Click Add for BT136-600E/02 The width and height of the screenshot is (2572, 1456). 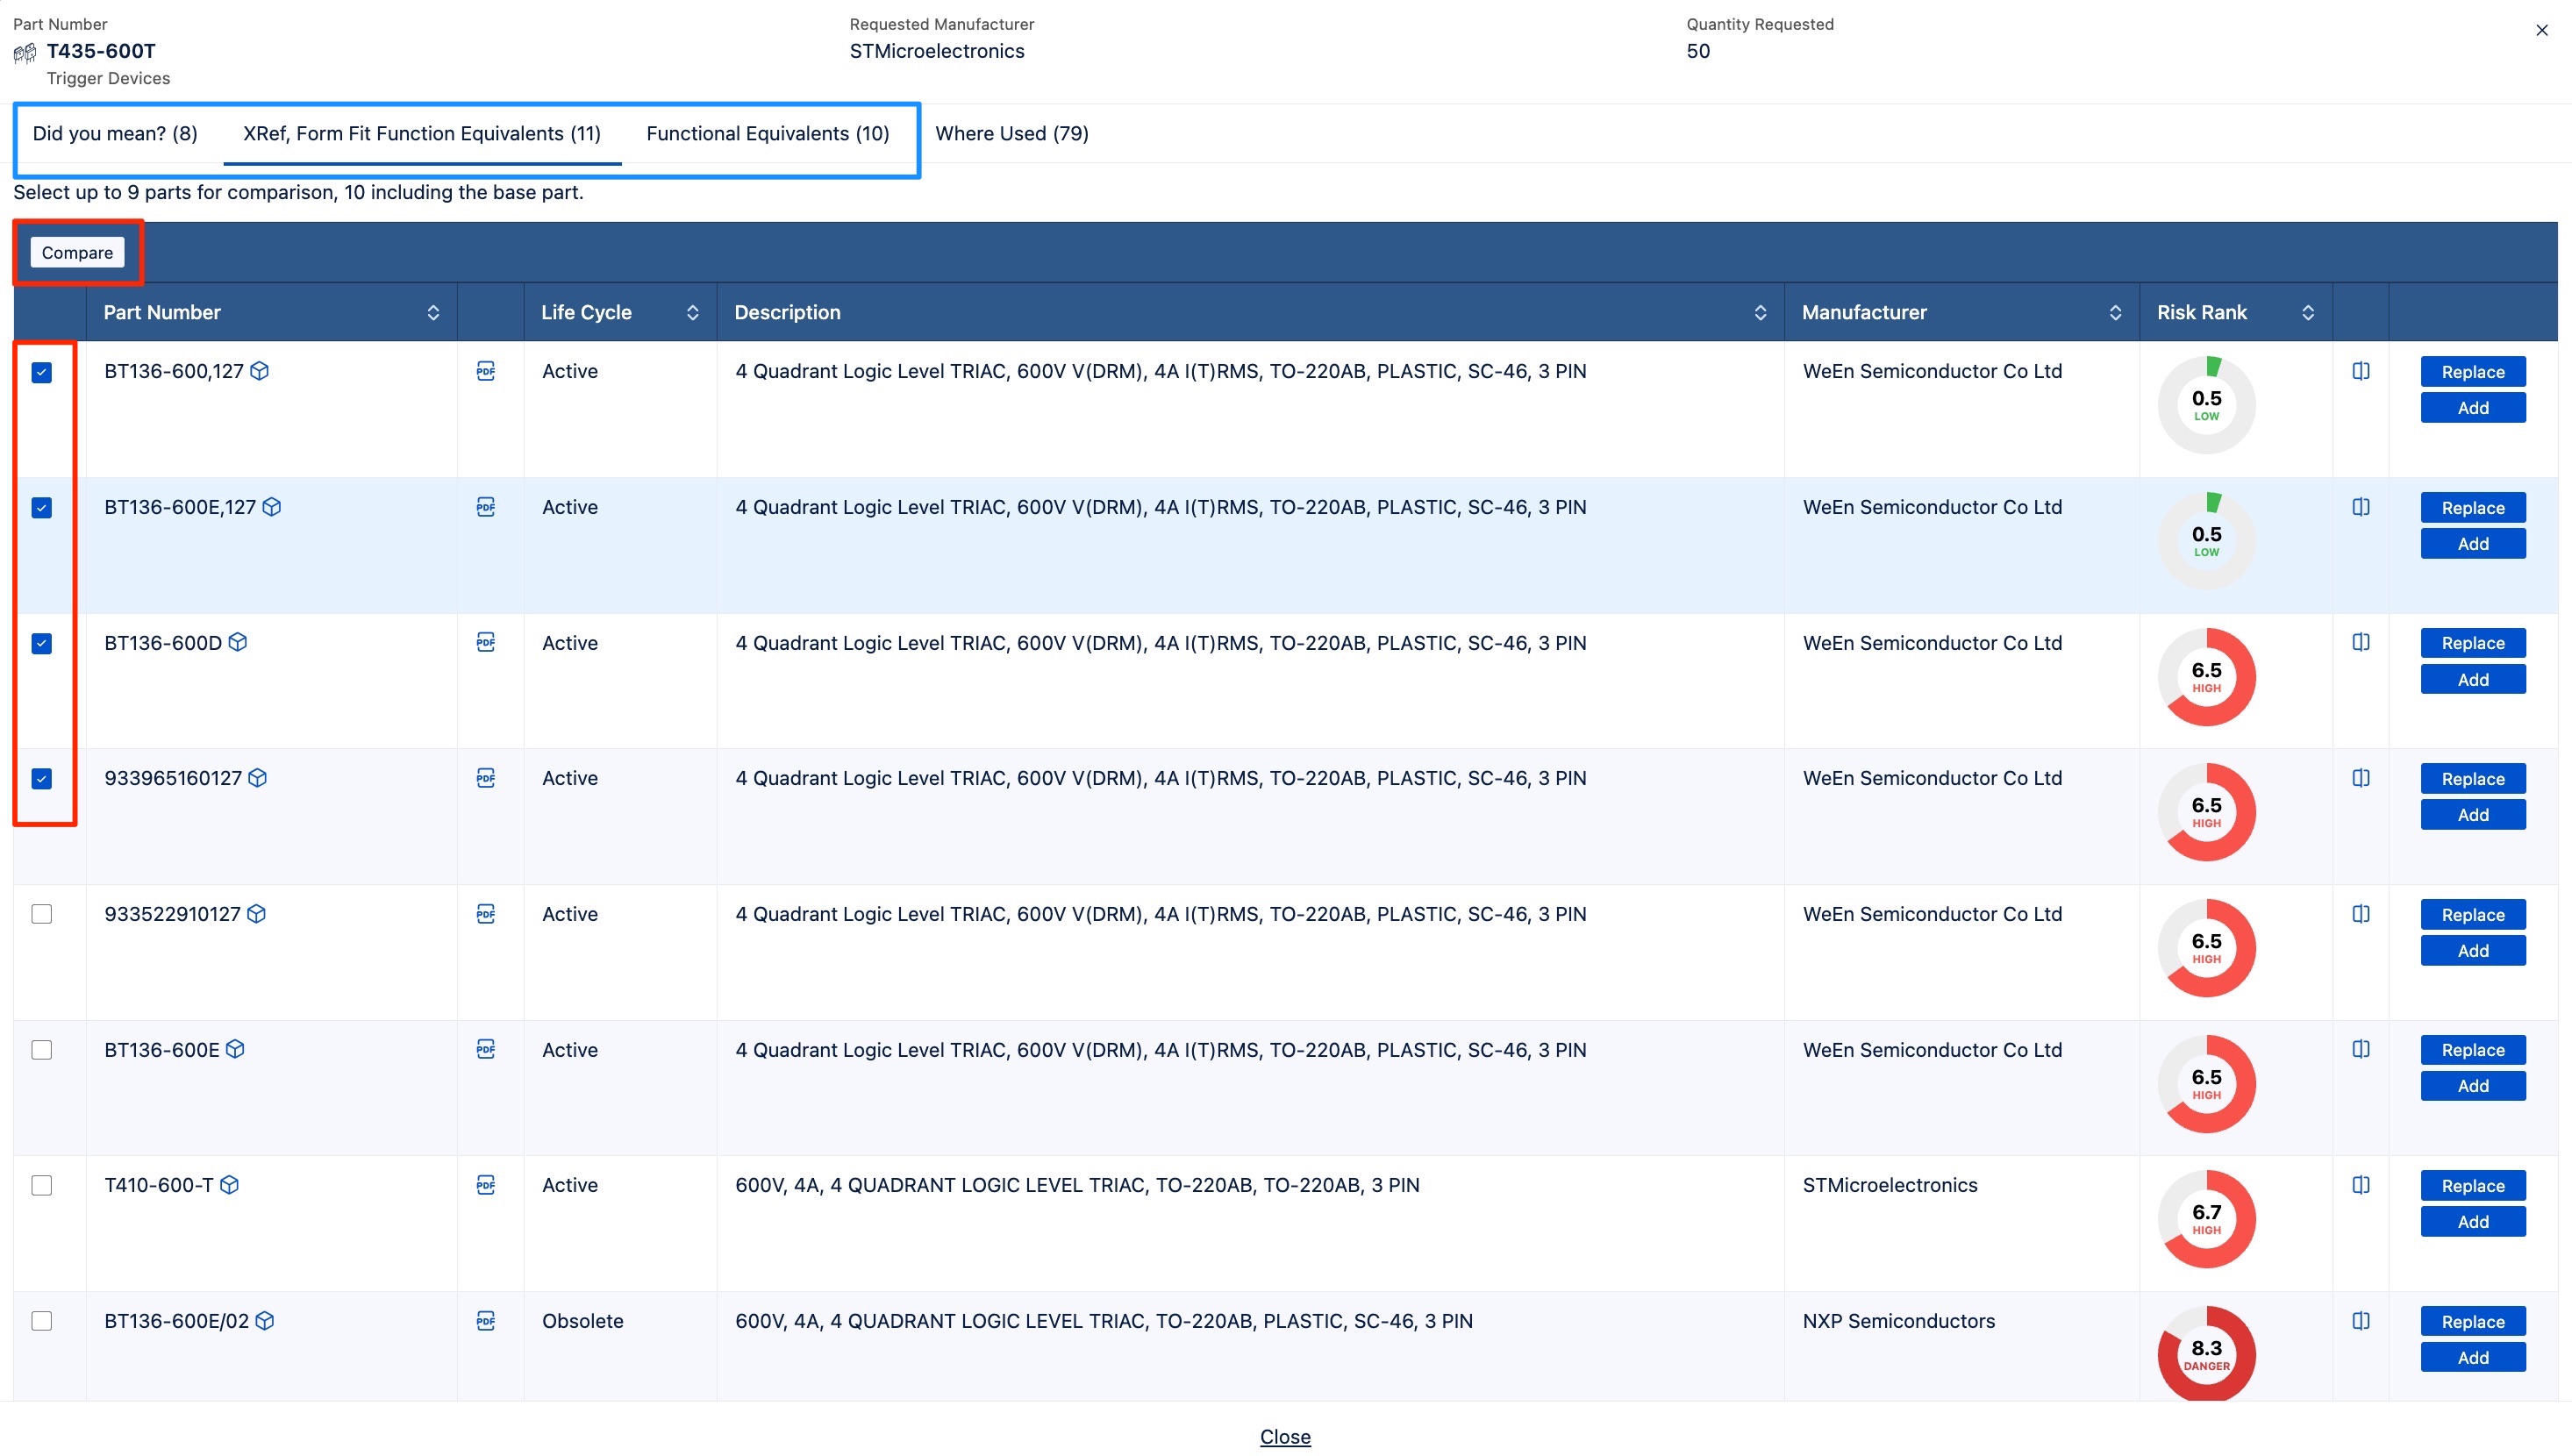click(x=2473, y=1358)
